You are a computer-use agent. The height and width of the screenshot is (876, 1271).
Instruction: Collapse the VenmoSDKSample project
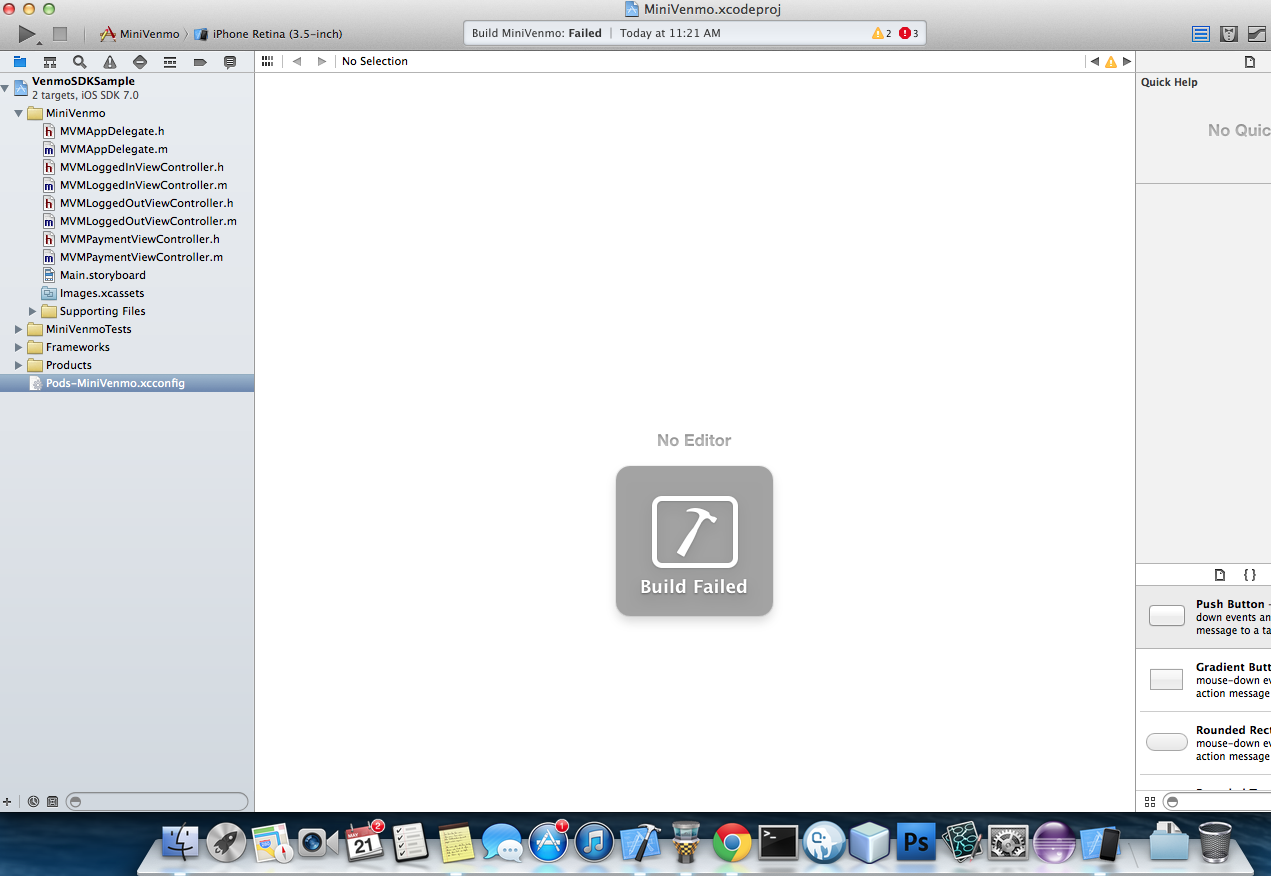point(6,88)
